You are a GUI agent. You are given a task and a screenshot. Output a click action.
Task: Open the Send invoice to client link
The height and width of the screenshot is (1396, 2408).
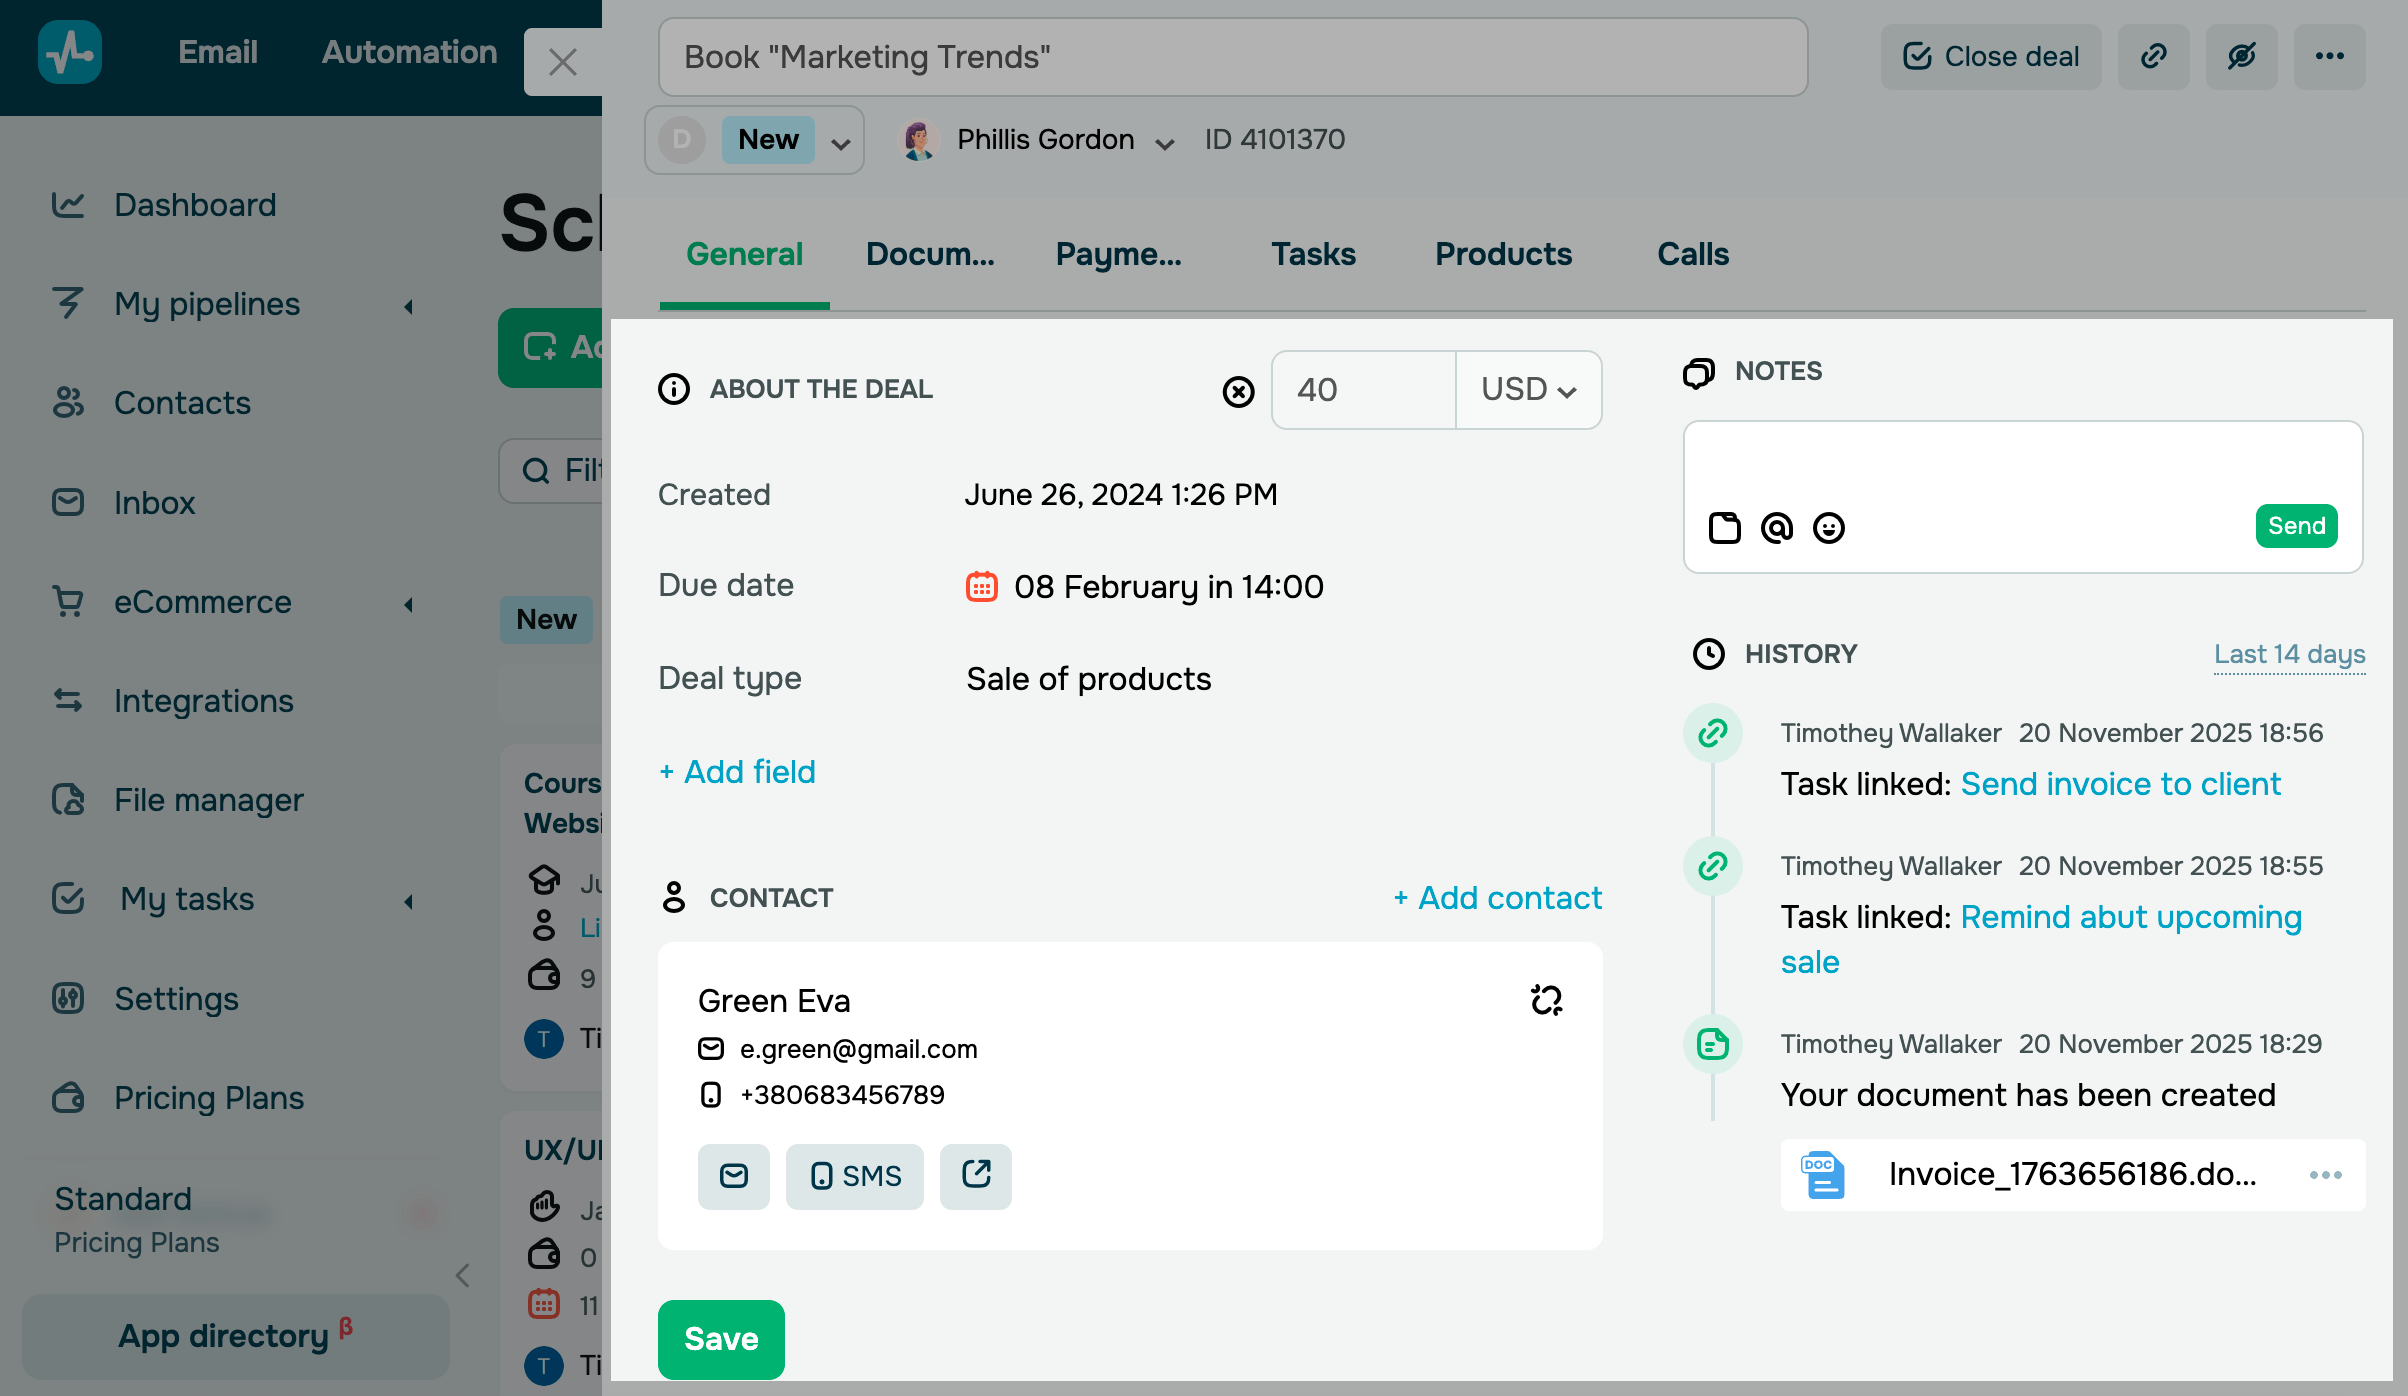[2120, 784]
